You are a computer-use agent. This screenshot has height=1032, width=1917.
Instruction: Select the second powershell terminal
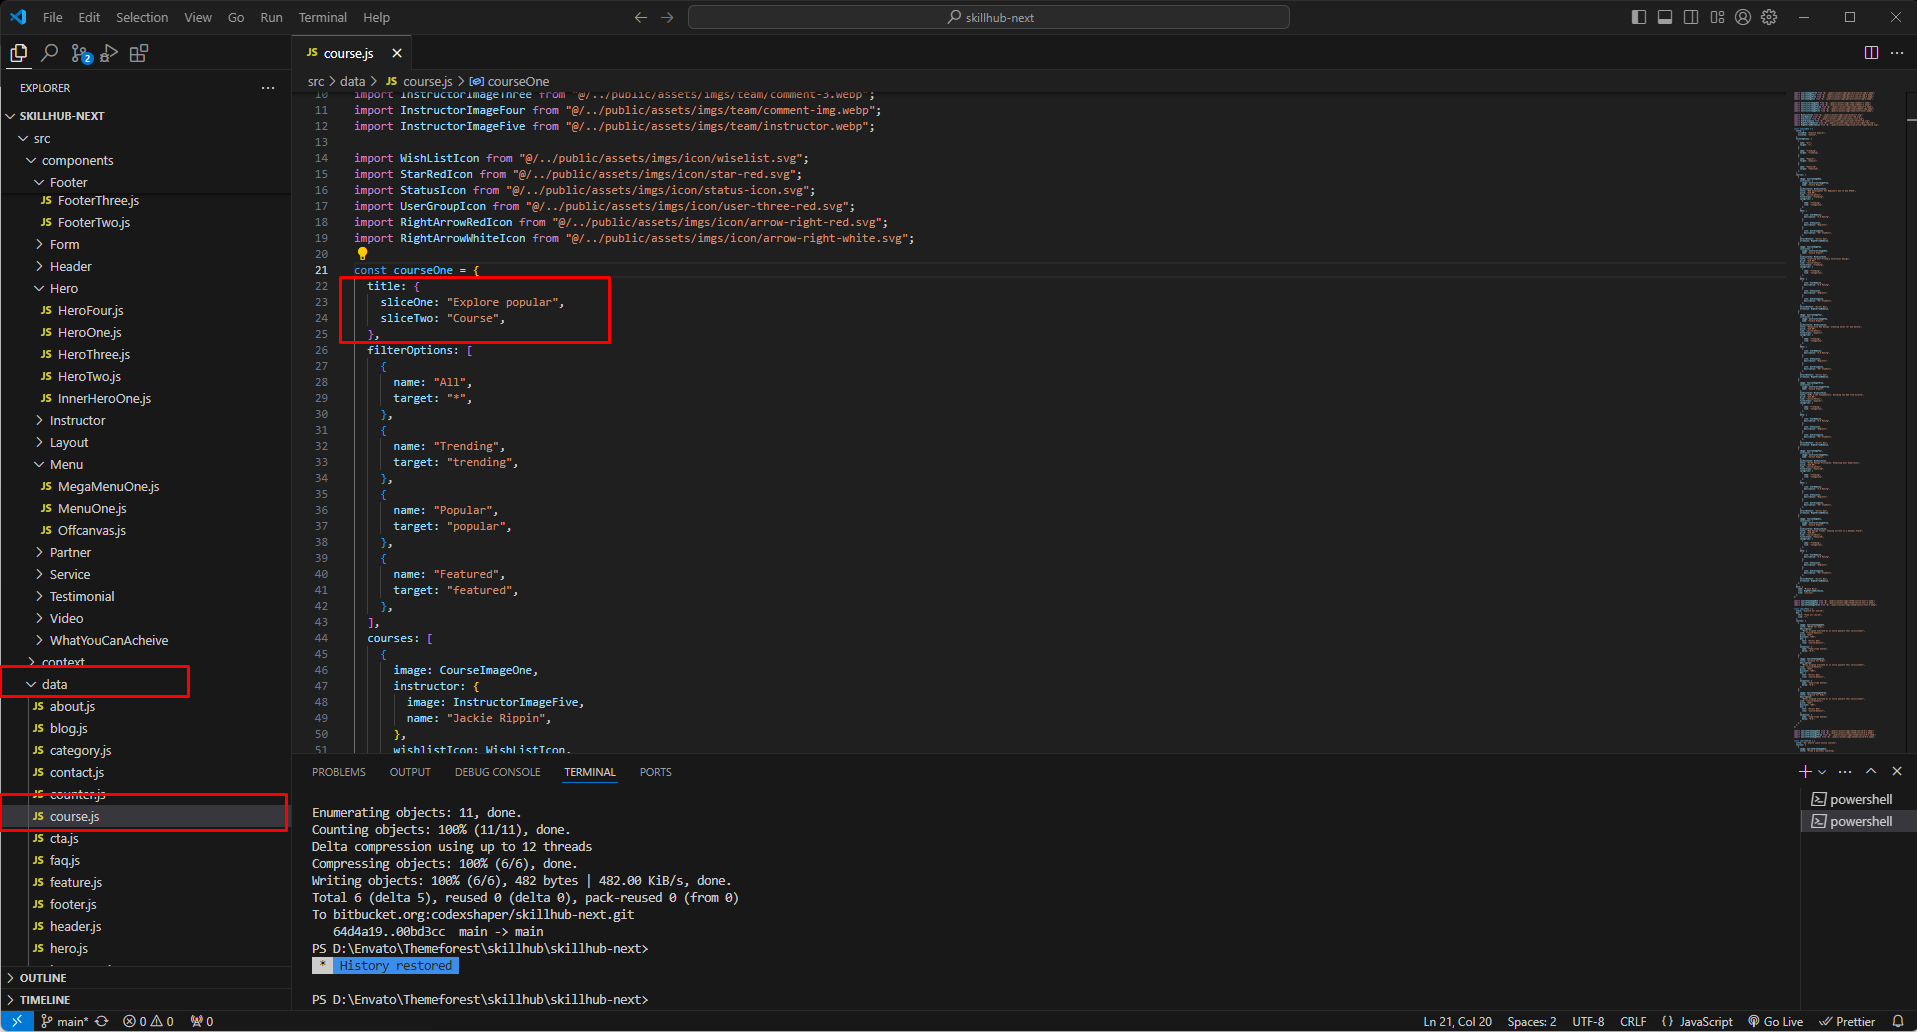(x=1858, y=821)
